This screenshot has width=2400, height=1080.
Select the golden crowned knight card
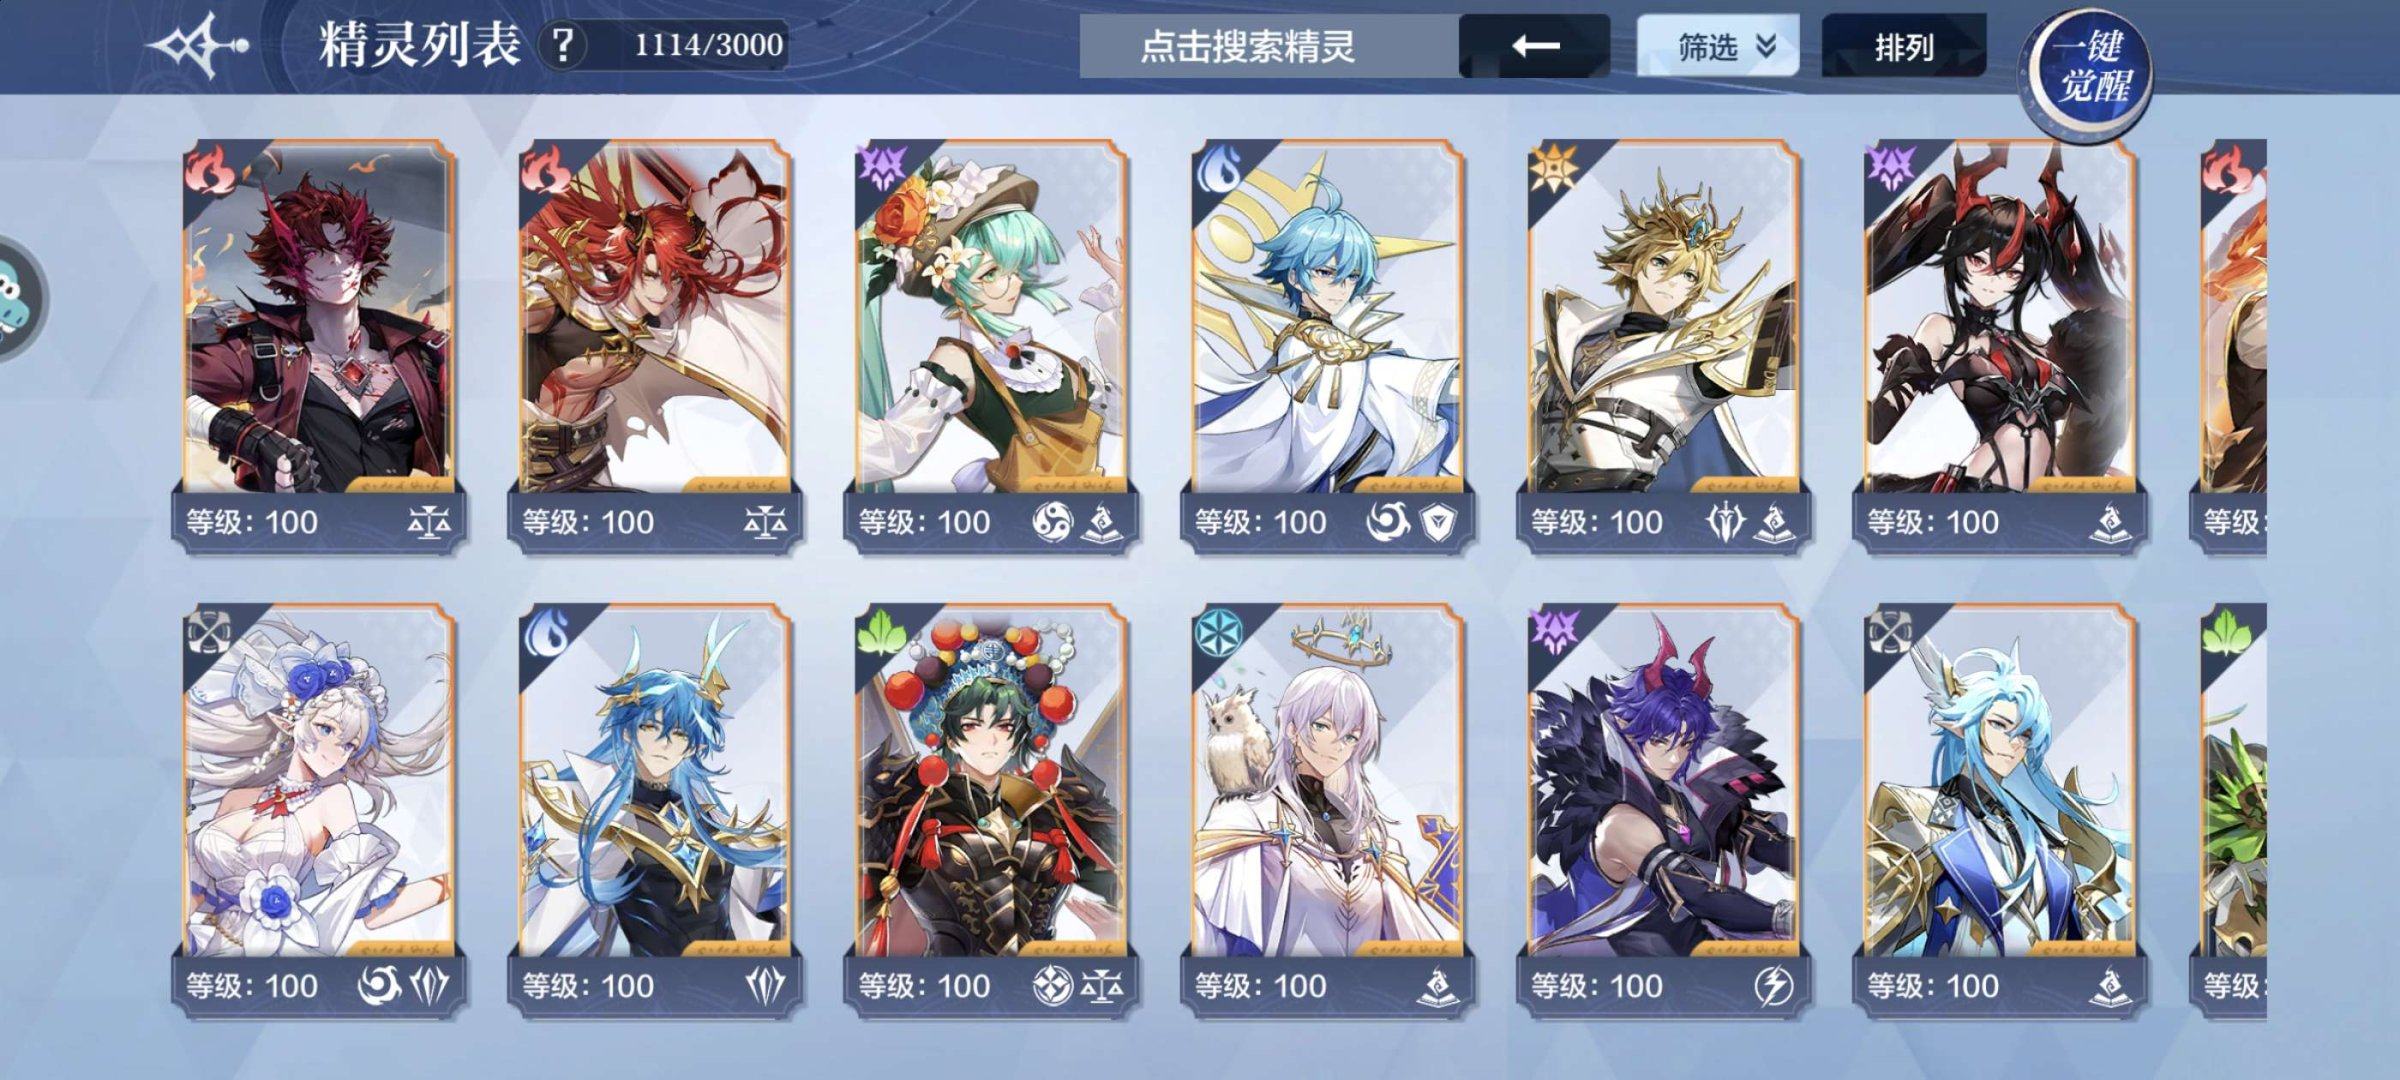click(x=1663, y=345)
